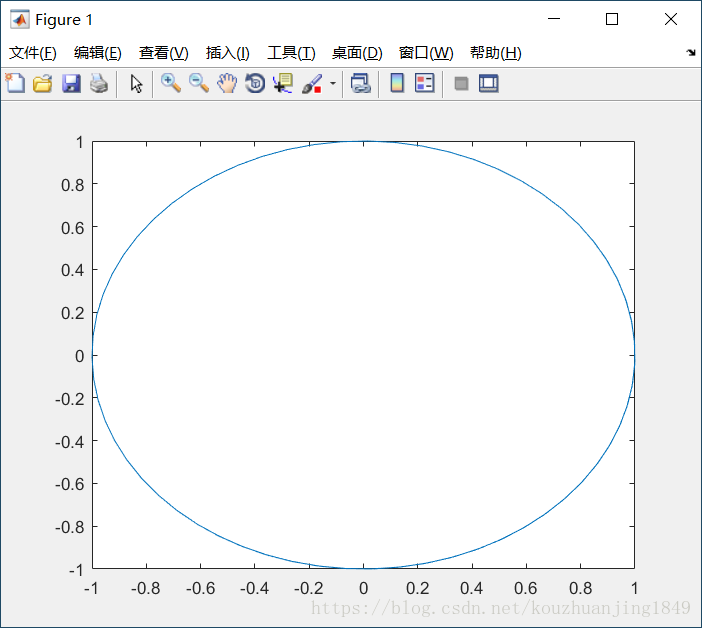Click the y-axis label 0.8

[x=73, y=185]
